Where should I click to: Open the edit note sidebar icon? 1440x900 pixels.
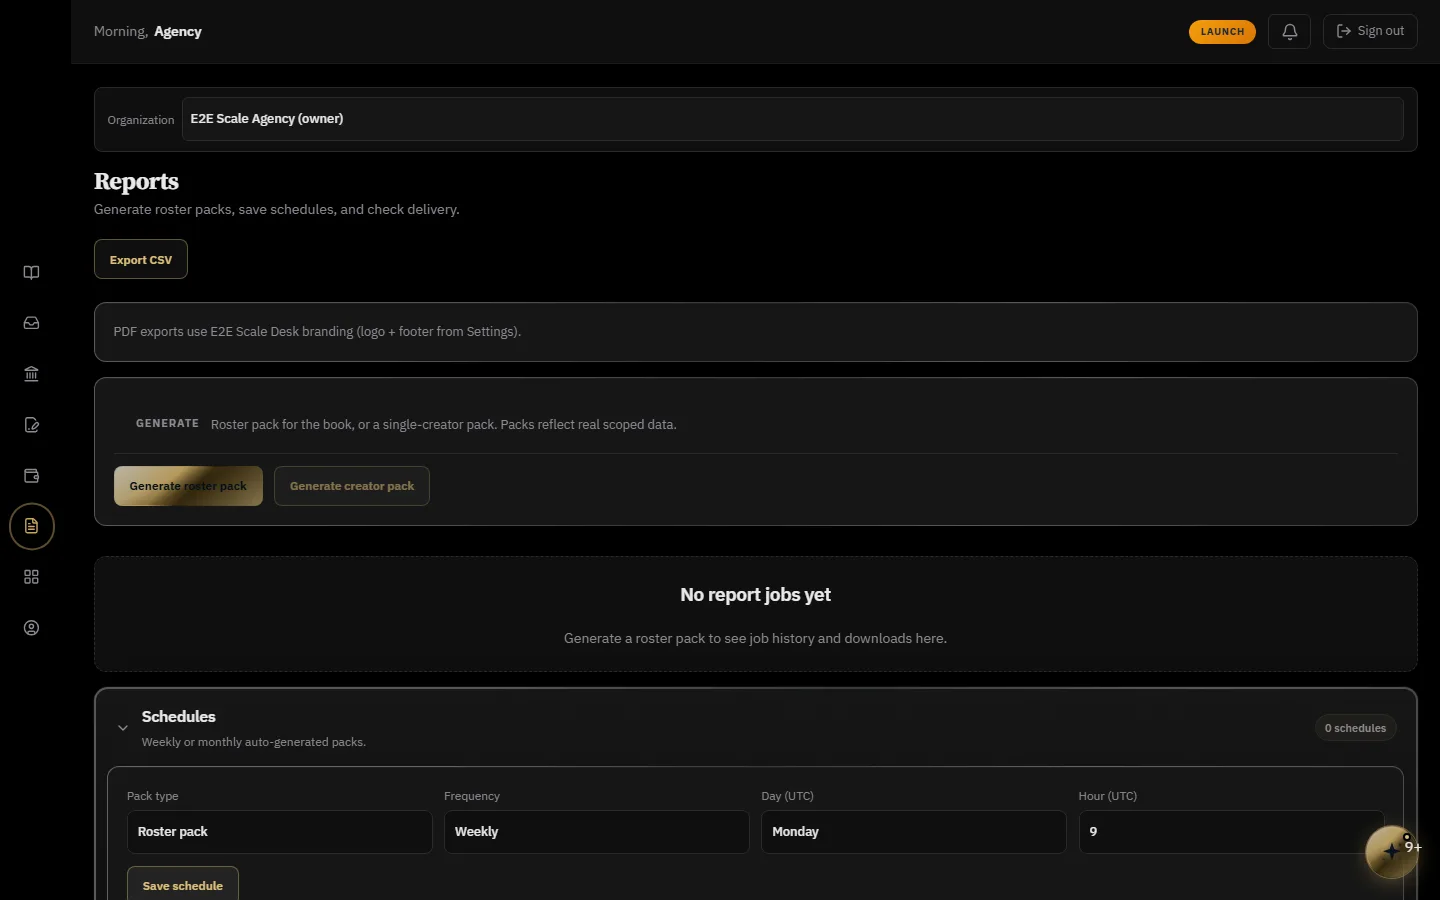tap(31, 425)
